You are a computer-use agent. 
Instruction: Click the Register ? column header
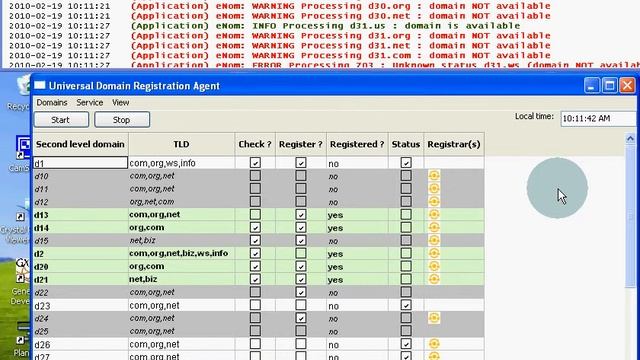(301, 144)
